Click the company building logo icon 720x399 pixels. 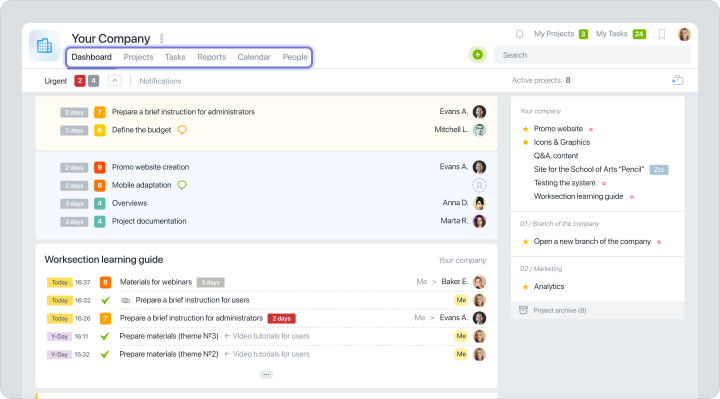pyautogui.click(x=45, y=45)
